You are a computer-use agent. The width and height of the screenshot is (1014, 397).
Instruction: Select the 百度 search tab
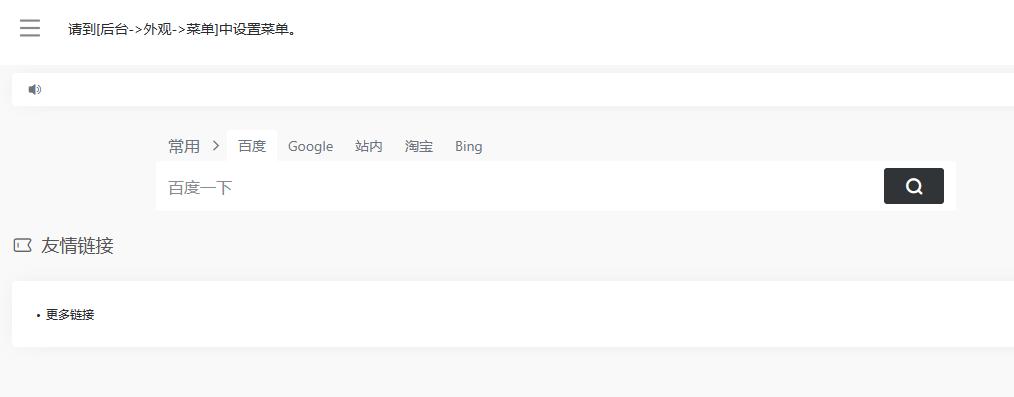pyautogui.click(x=252, y=146)
